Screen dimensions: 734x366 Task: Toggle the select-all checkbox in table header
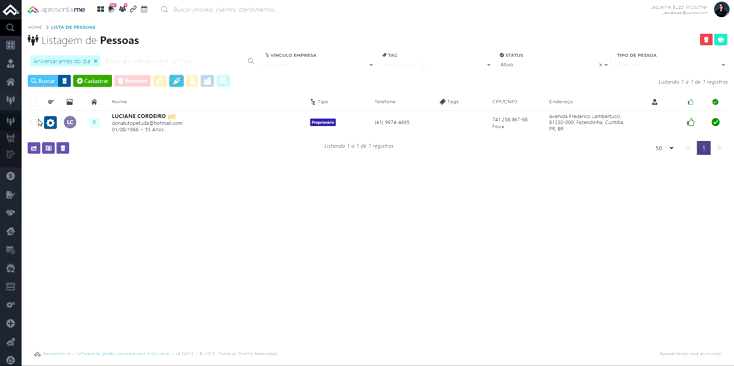(33, 102)
